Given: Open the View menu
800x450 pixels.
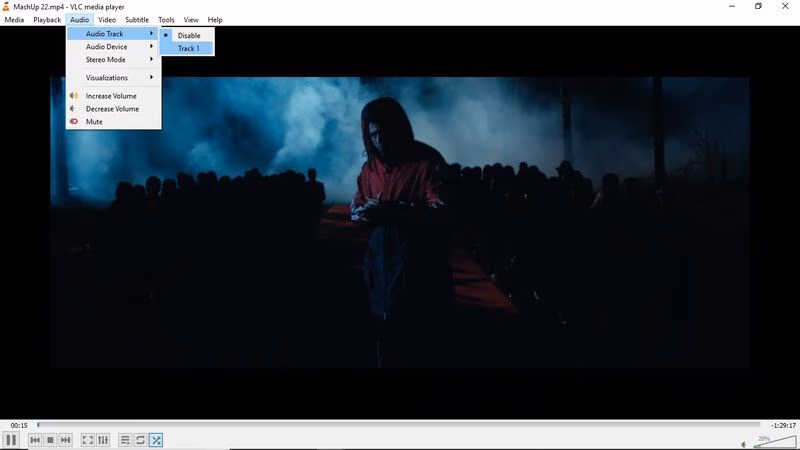Looking at the screenshot, I should [191, 20].
